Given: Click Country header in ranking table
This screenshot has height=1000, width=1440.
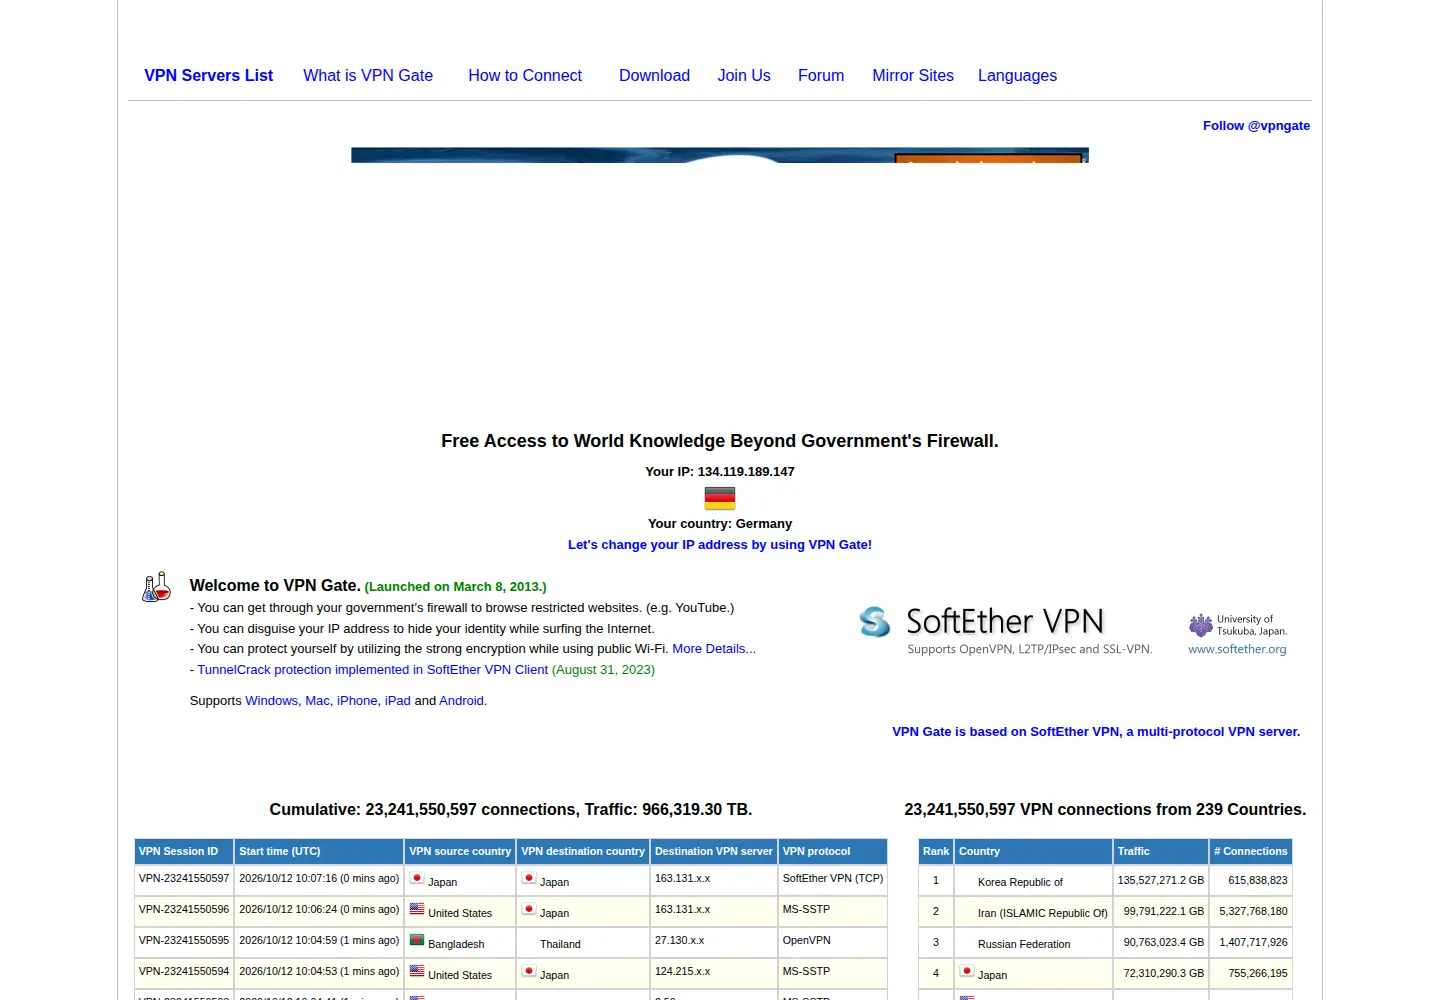Looking at the screenshot, I should (x=1033, y=851).
